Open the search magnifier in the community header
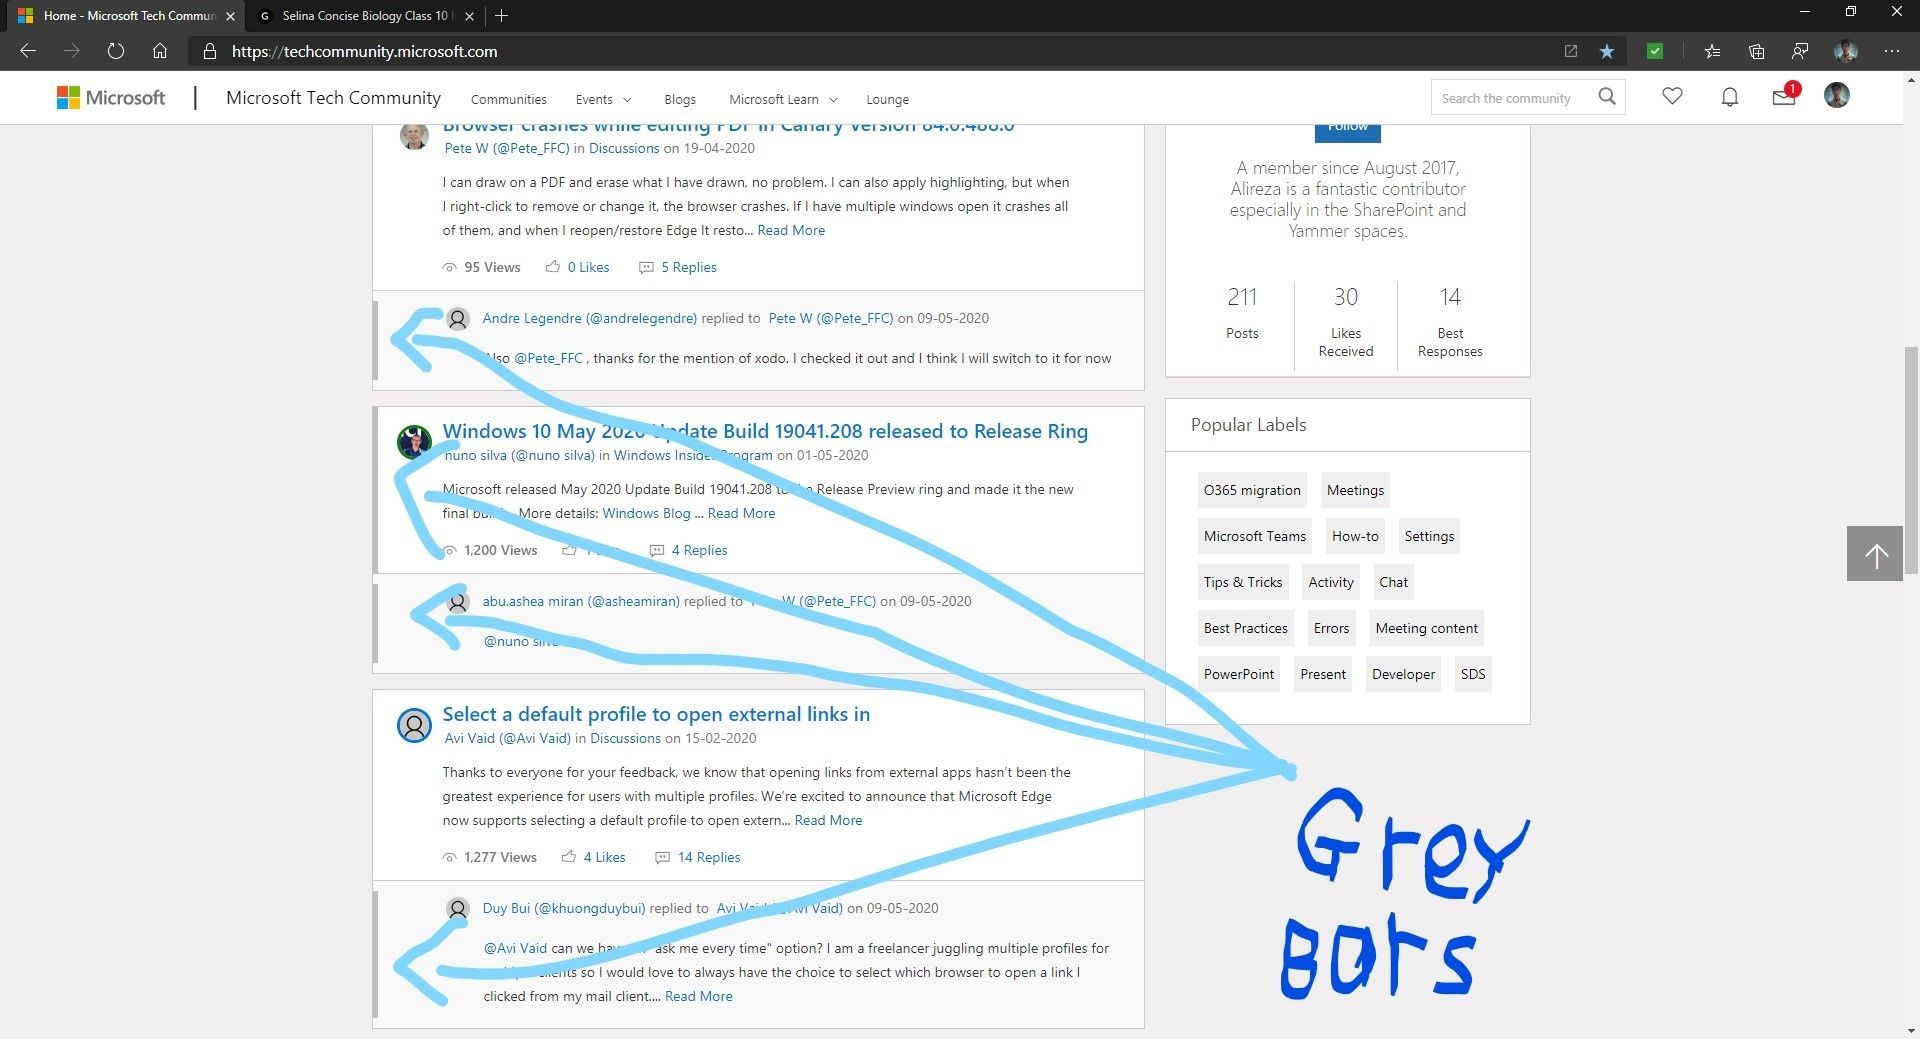The image size is (1920, 1039). [x=1607, y=96]
